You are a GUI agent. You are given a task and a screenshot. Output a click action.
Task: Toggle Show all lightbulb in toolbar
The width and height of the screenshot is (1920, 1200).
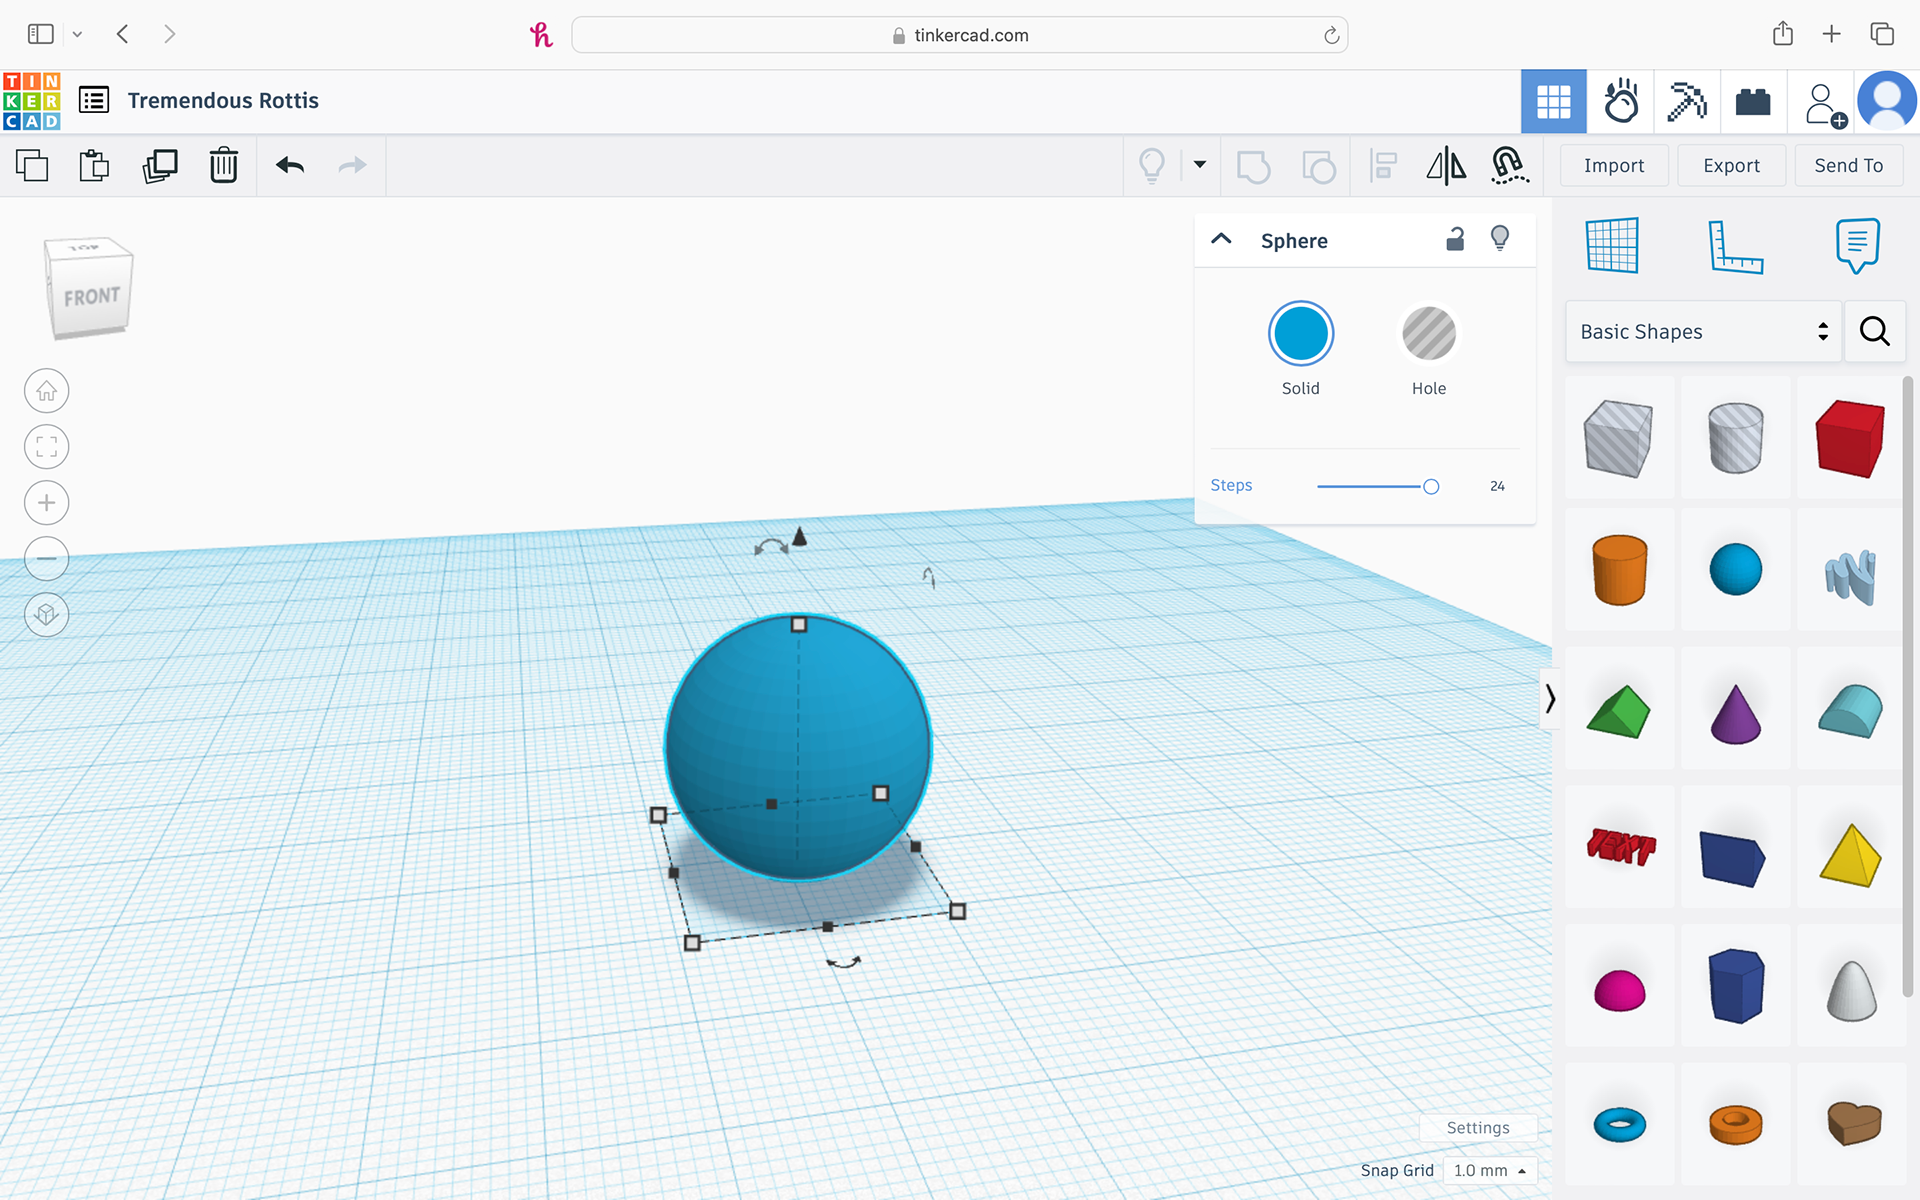coord(1152,166)
